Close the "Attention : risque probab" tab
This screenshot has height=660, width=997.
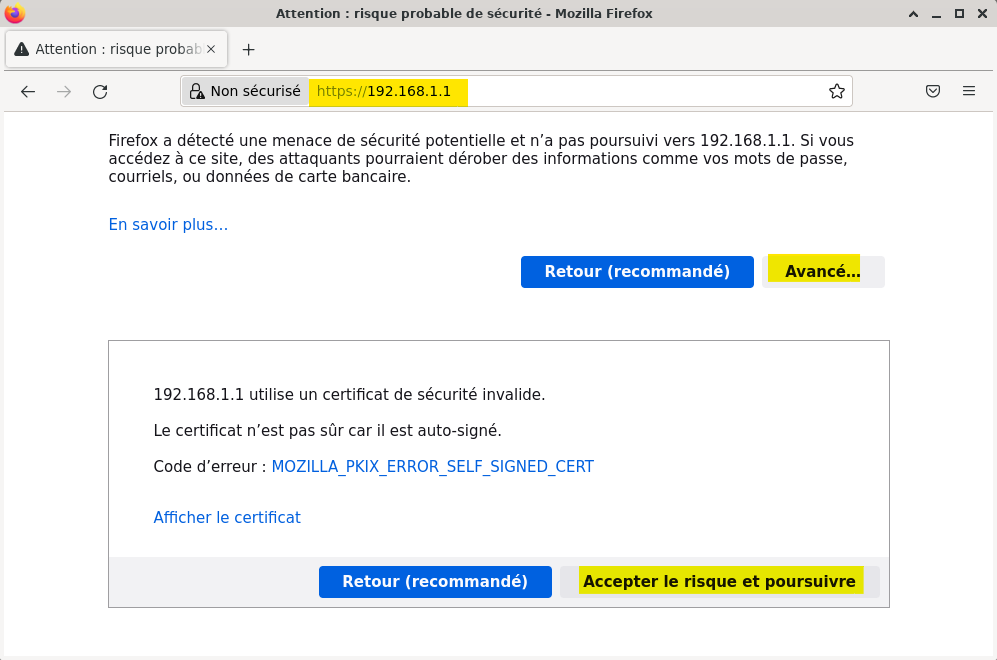[211, 49]
